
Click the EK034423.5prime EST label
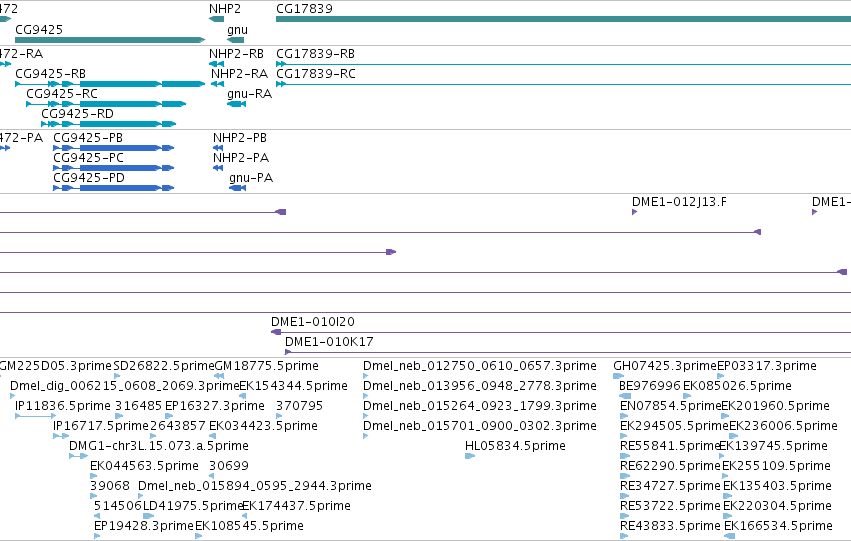(263, 426)
